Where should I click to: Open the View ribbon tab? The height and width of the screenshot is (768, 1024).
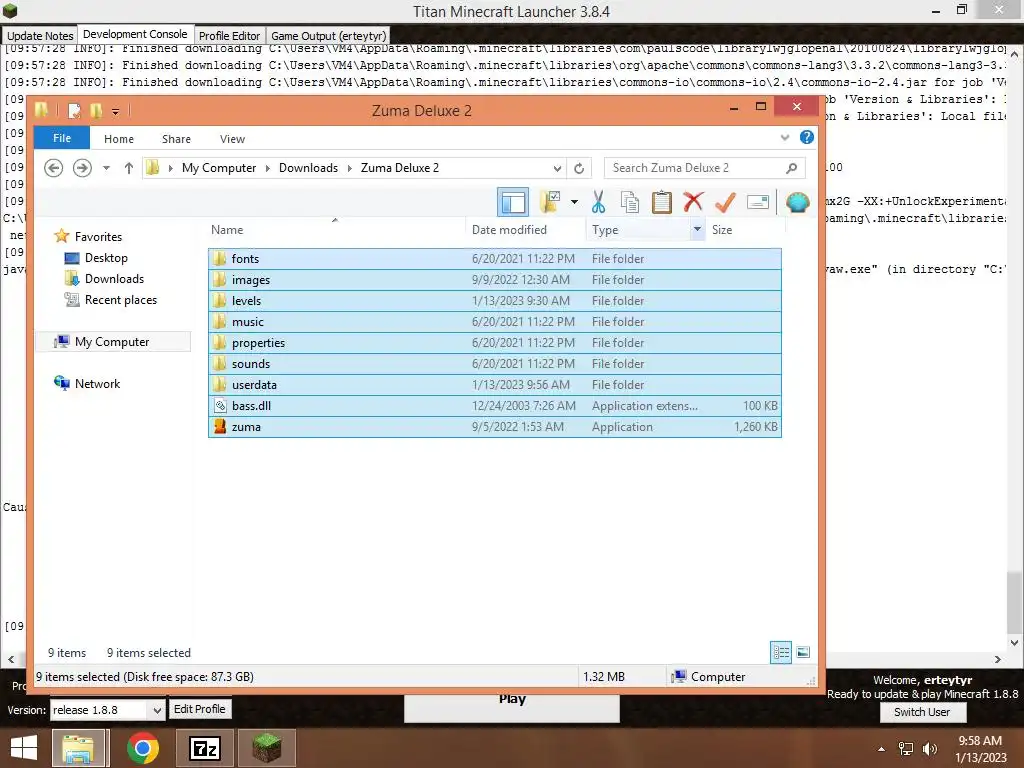pos(232,138)
